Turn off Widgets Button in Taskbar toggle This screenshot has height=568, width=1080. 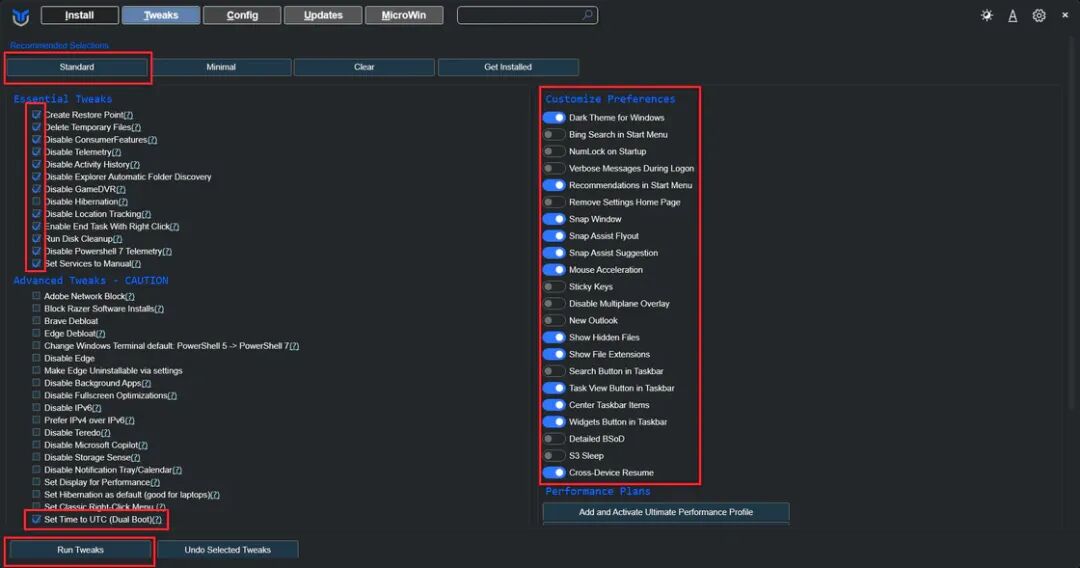(x=554, y=421)
